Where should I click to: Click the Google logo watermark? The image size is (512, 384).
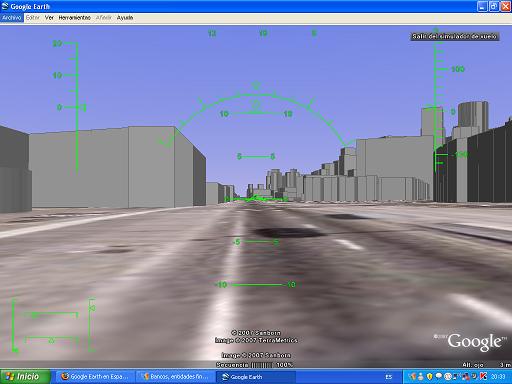(474, 342)
